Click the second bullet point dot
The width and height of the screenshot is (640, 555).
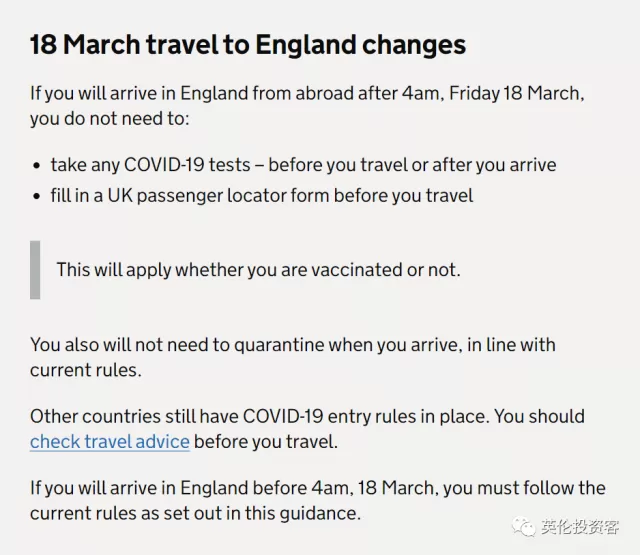click(37, 196)
